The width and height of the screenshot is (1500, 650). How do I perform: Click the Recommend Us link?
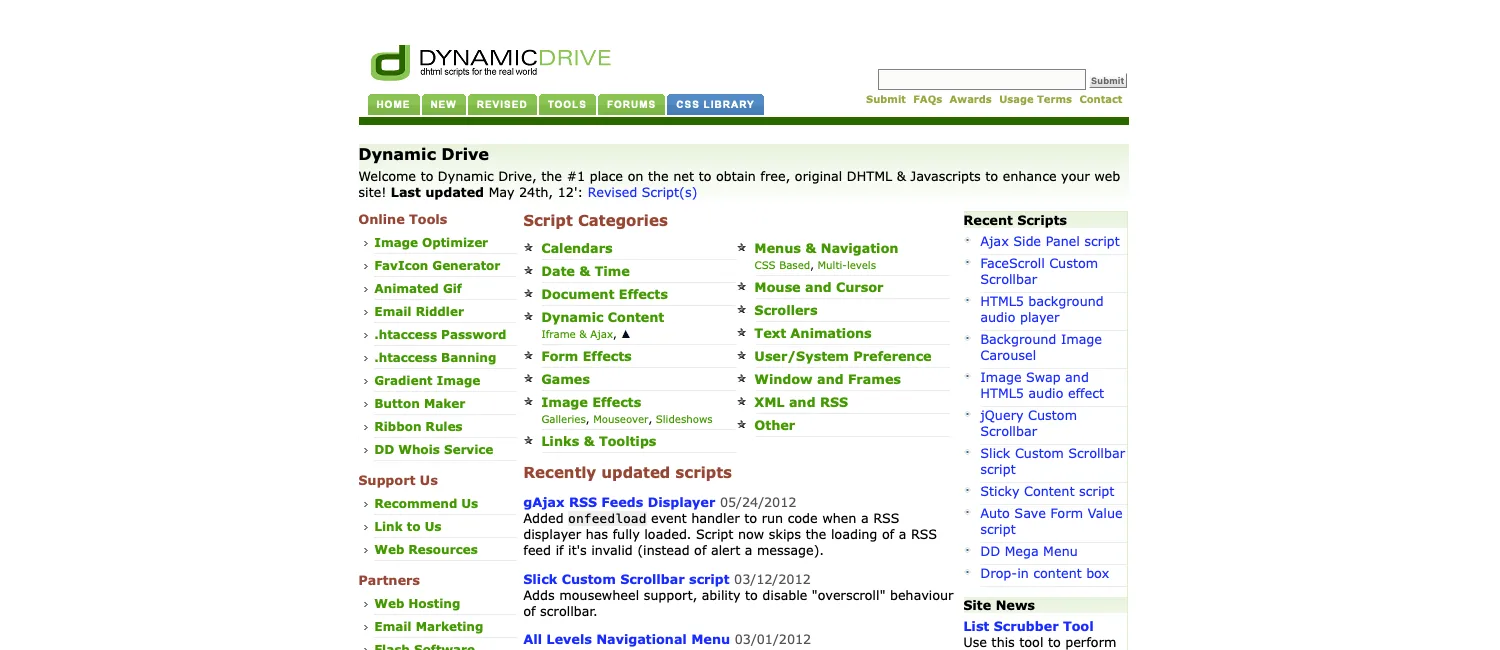[426, 504]
